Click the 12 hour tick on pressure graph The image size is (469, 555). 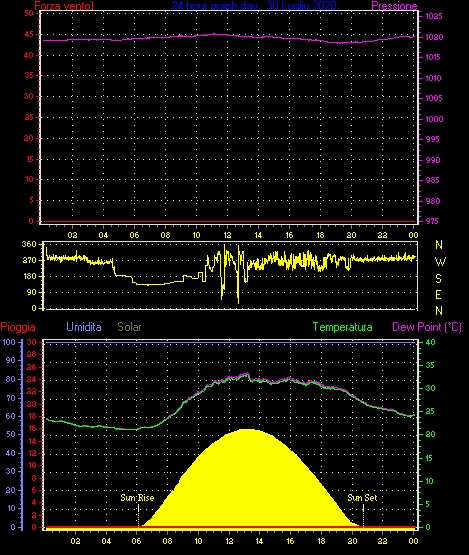227,235
